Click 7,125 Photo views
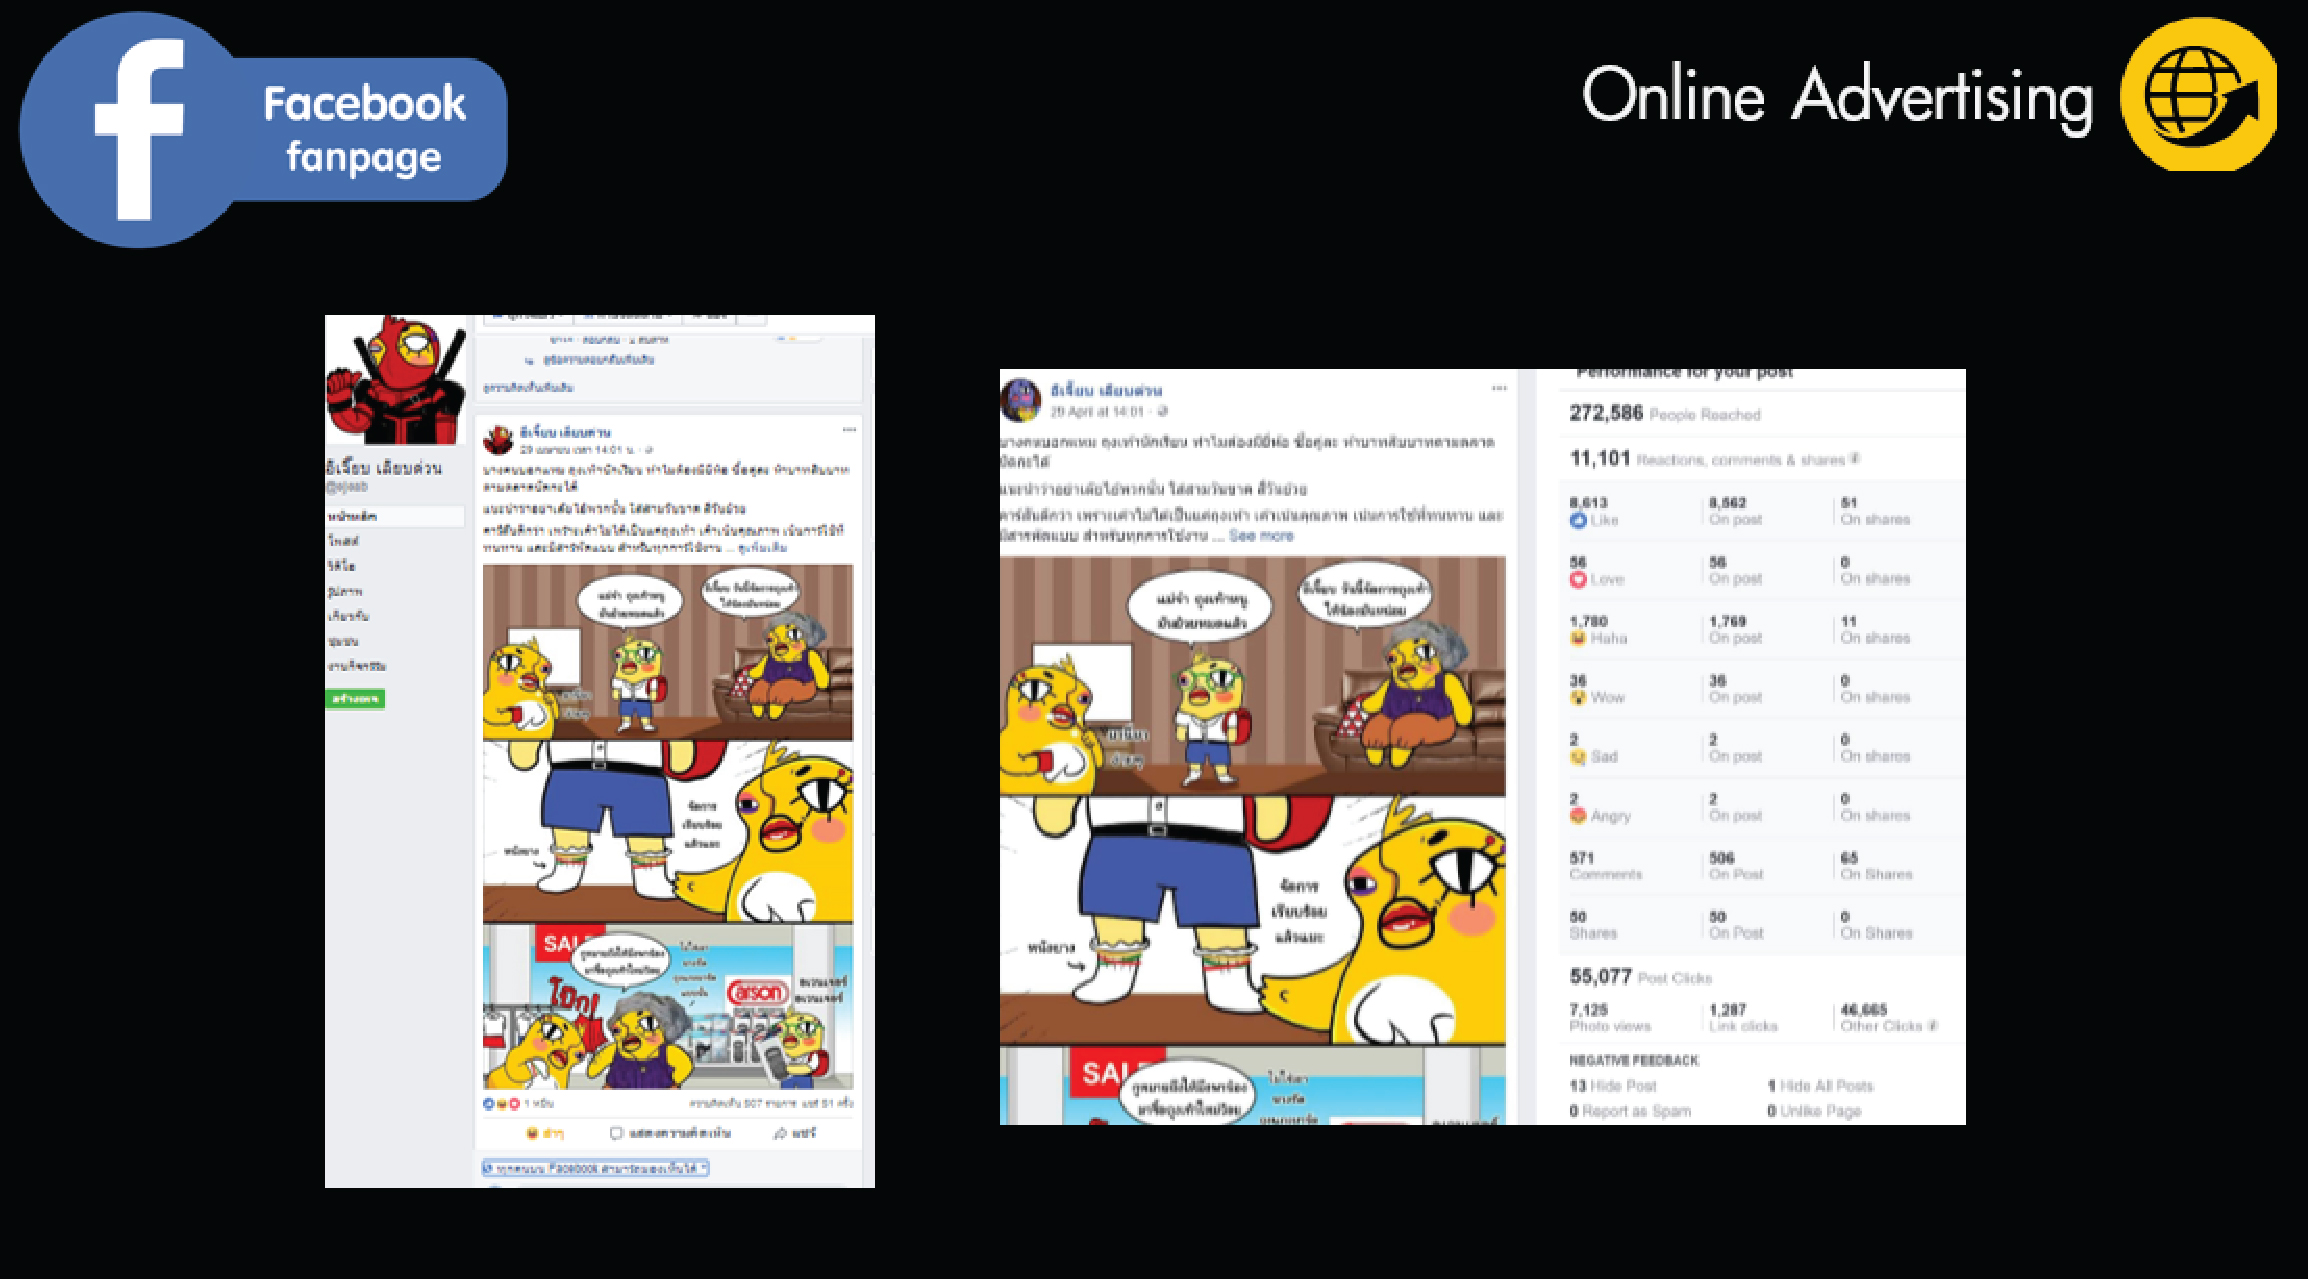This screenshot has height=1279, width=2308. coord(1610,1018)
